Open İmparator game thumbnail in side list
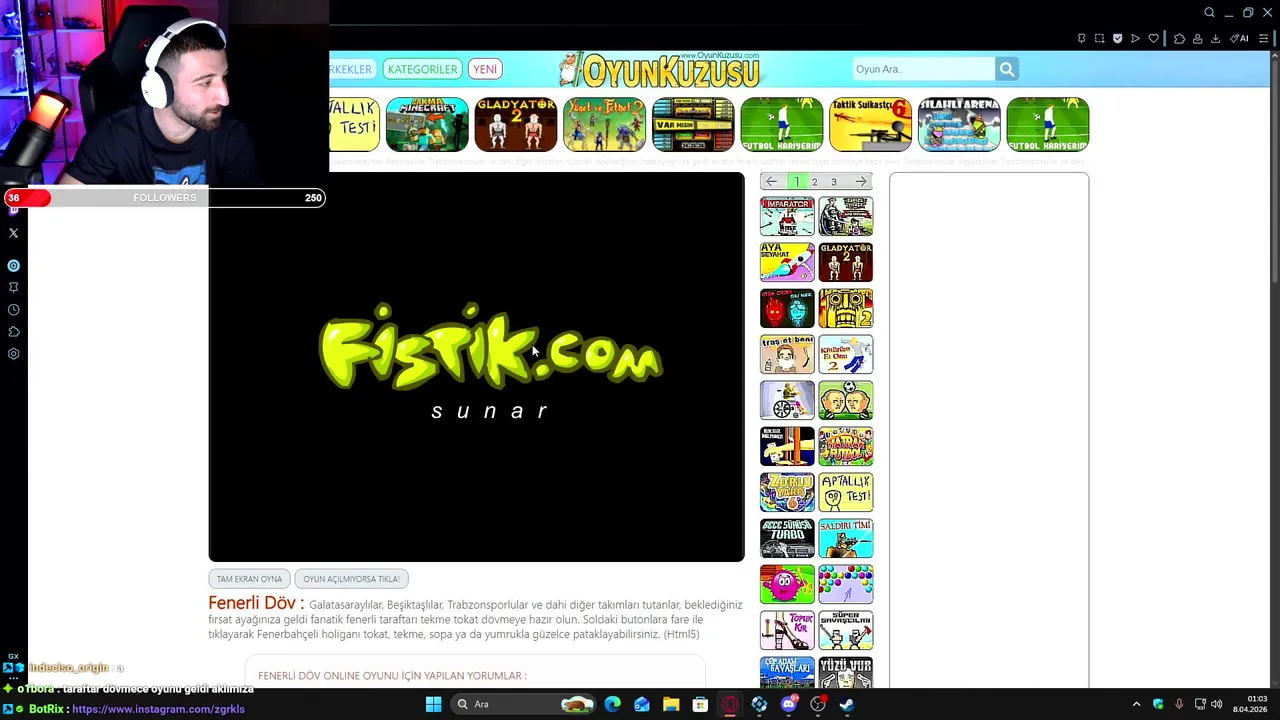 point(787,217)
